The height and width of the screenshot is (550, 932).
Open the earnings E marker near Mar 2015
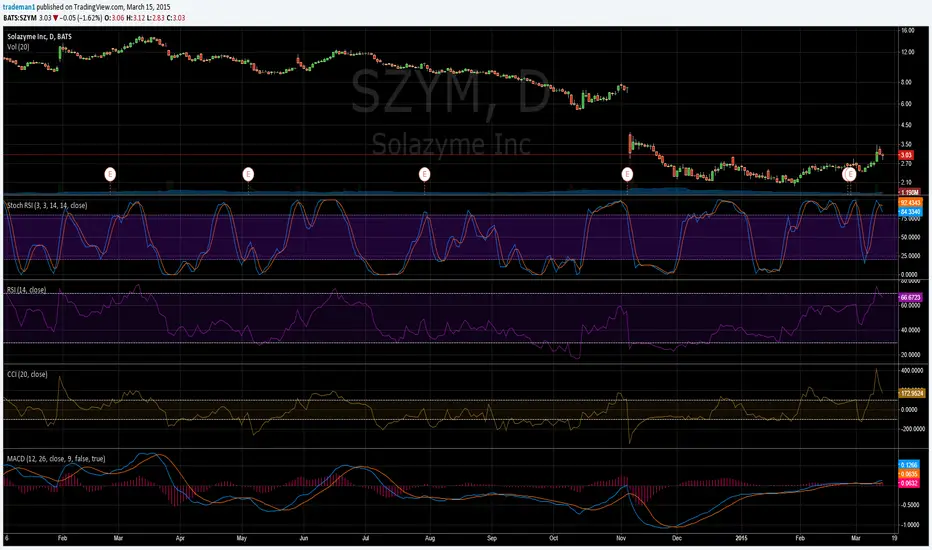click(850, 174)
